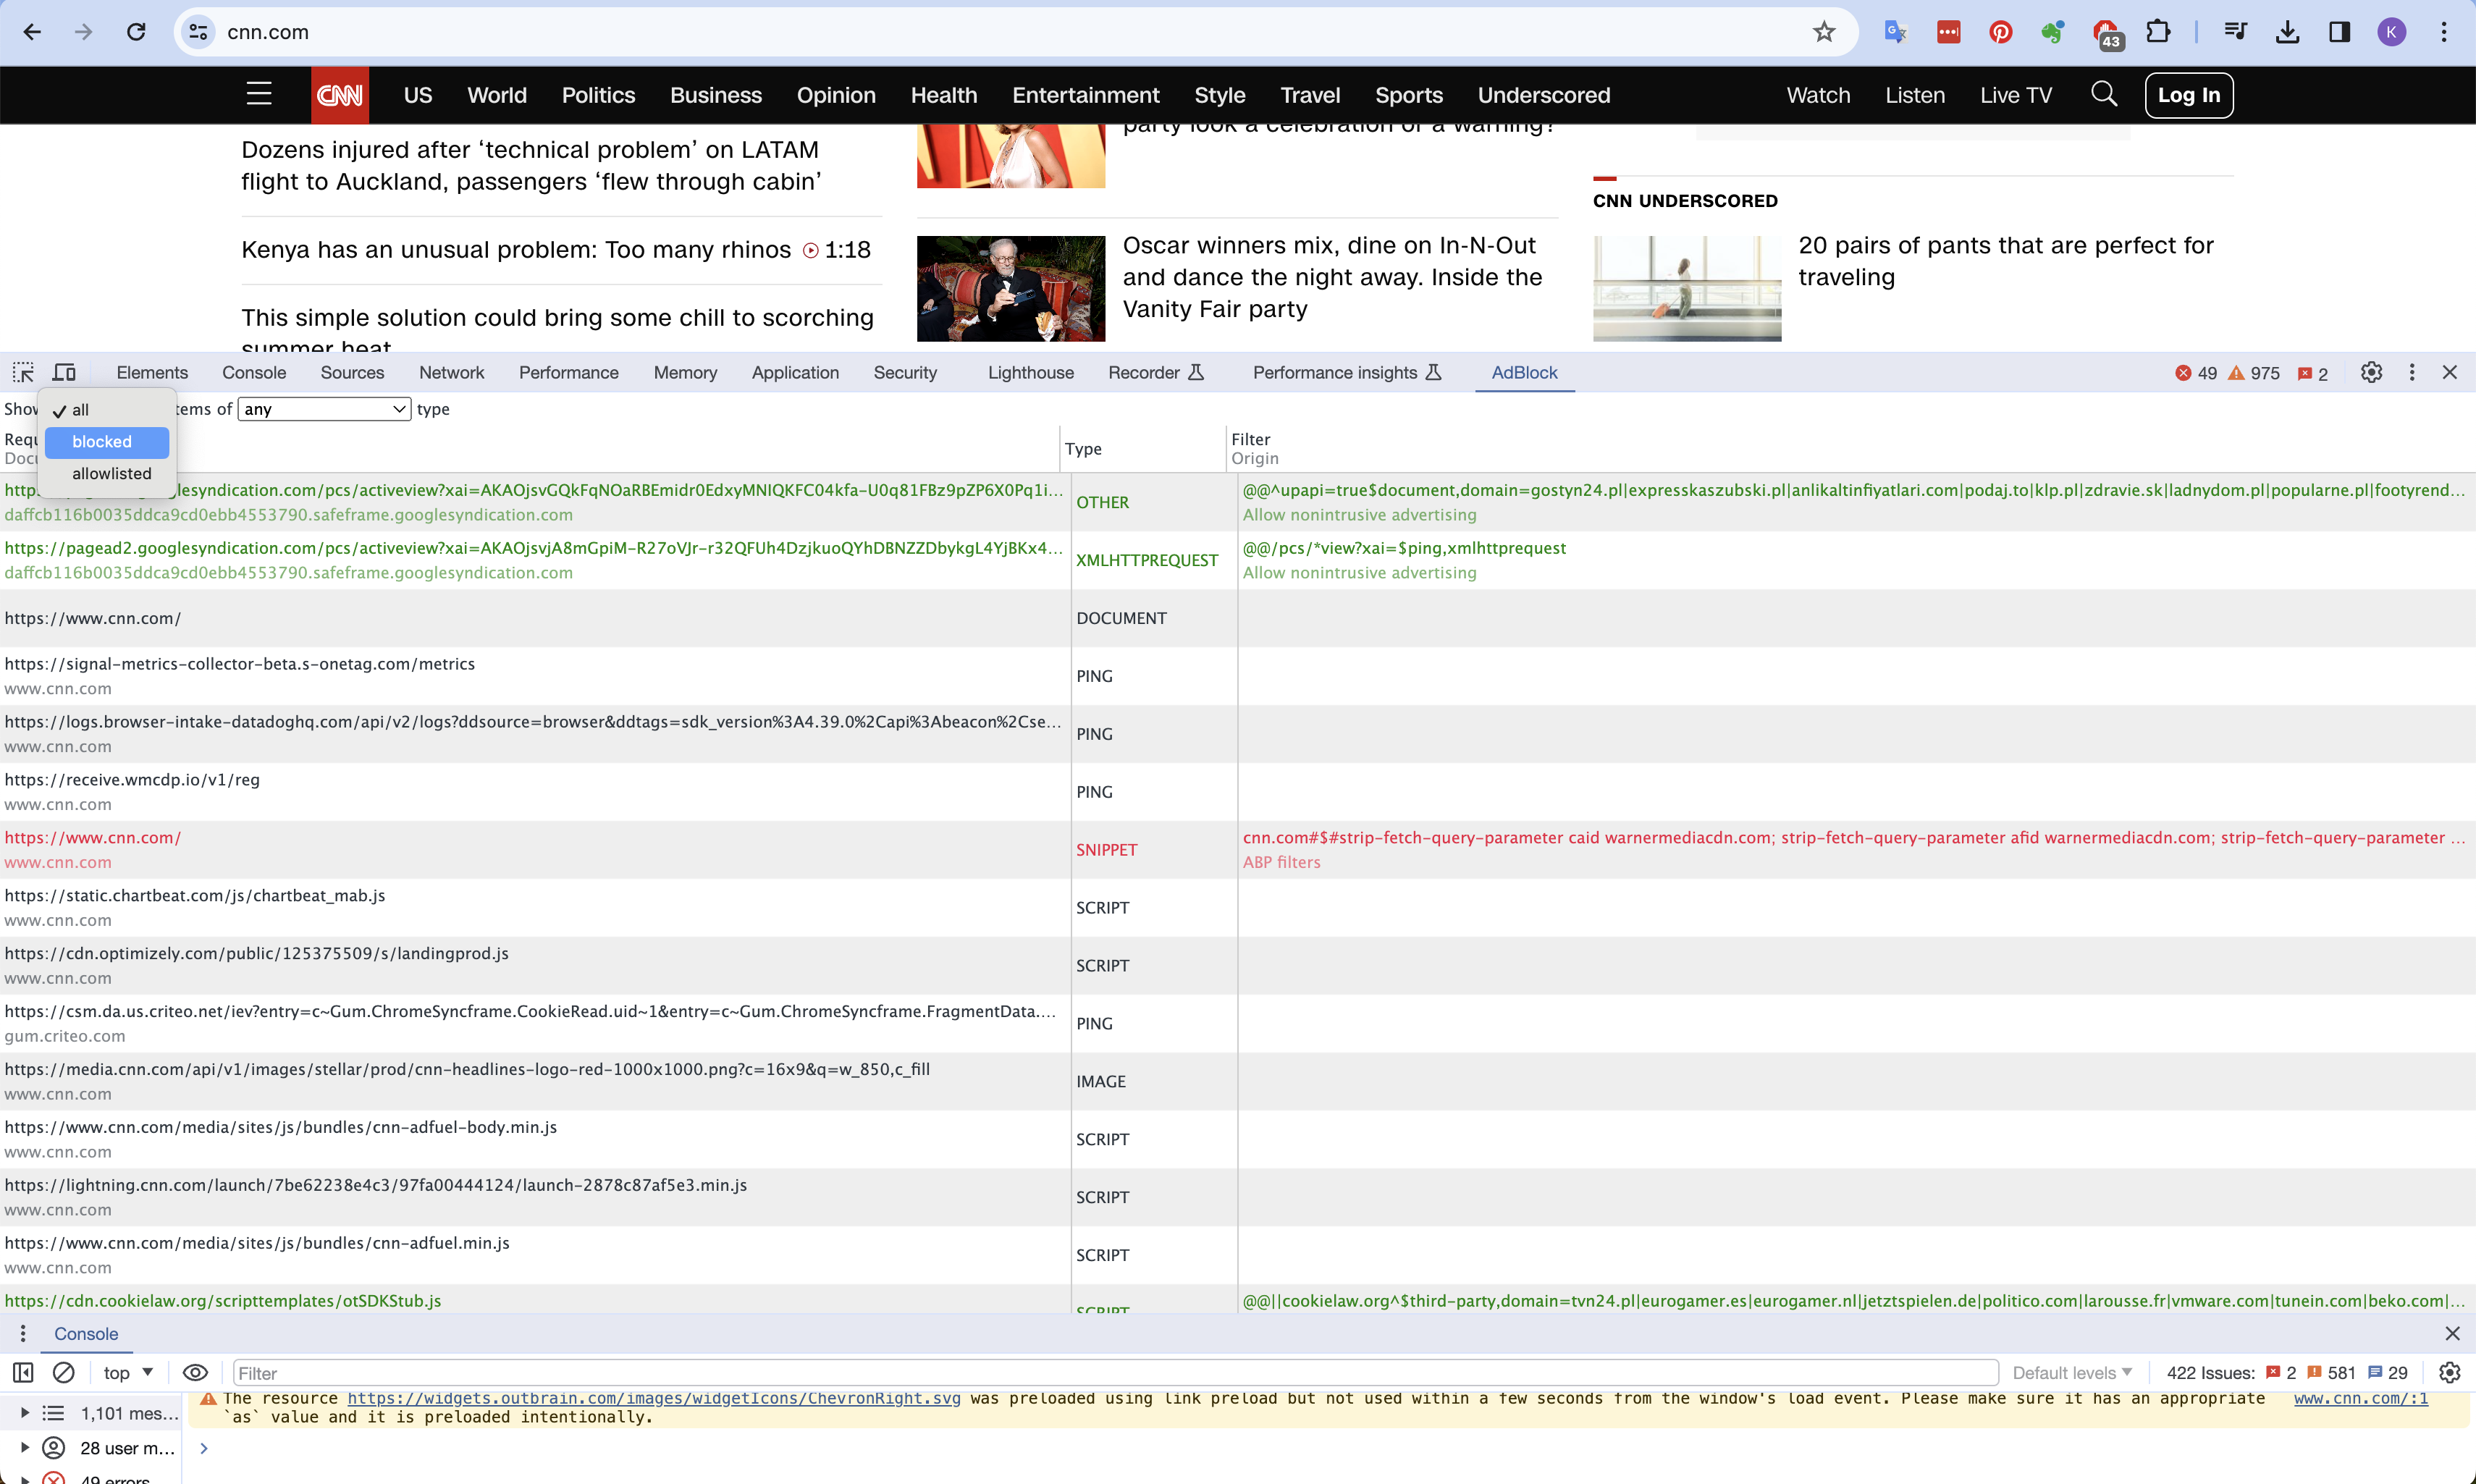Viewport: 2476px width, 1484px height.
Task: Open the travel pants article thumbnail
Action: [x=1687, y=288]
